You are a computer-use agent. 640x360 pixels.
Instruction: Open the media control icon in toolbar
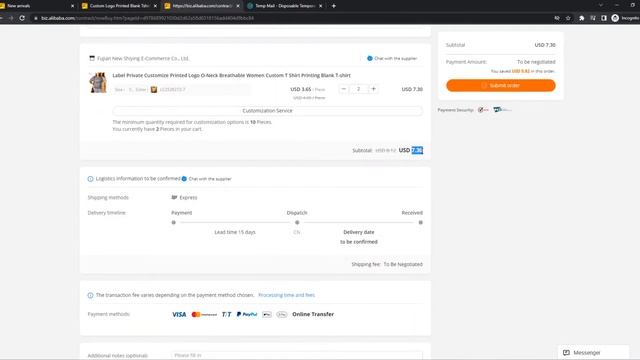pyautogui.click(x=593, y=18)
